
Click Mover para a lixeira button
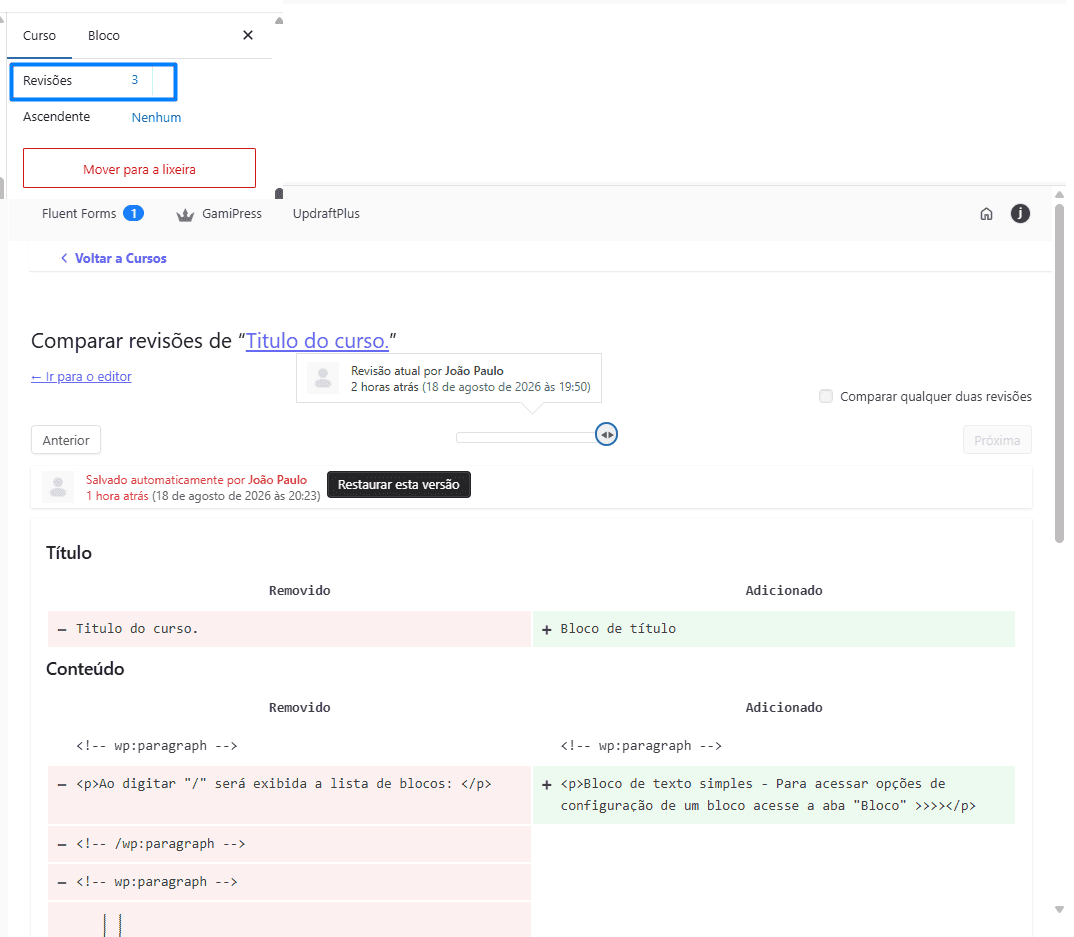(x=139, y=168)
